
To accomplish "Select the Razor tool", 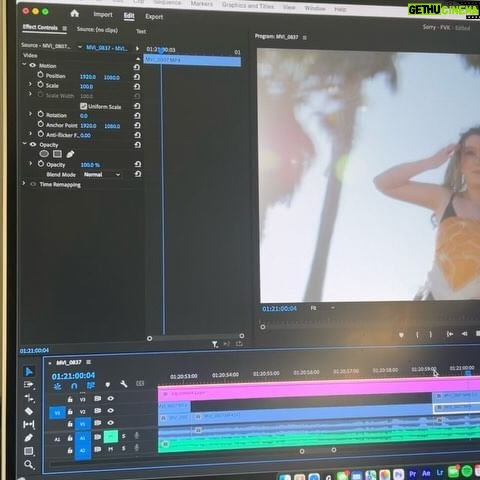I will [29, 411].
